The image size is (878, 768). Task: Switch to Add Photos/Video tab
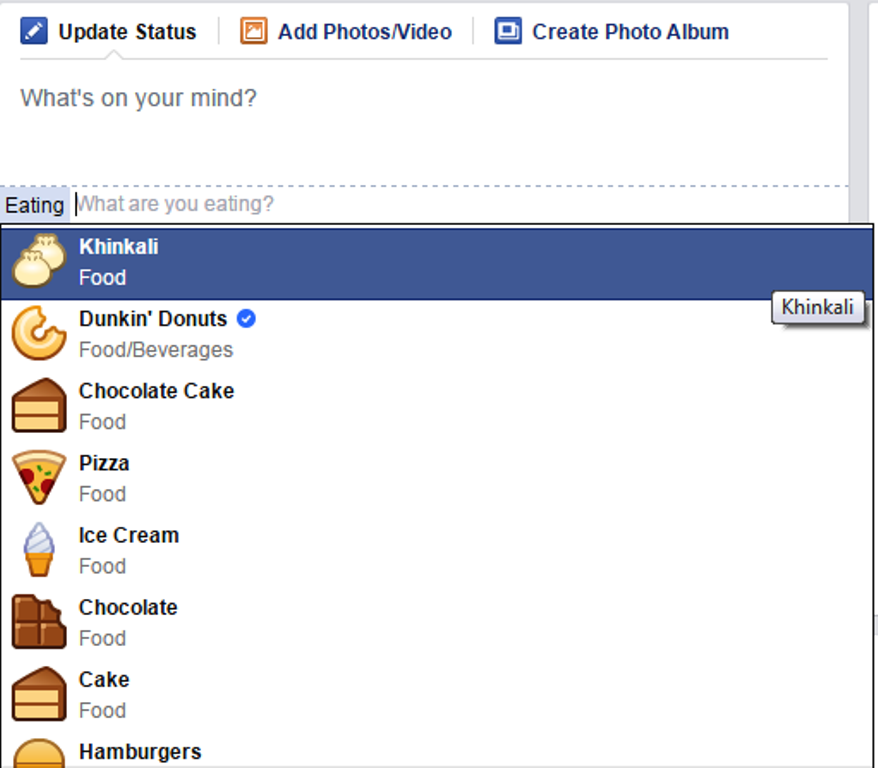pos(345,31)
